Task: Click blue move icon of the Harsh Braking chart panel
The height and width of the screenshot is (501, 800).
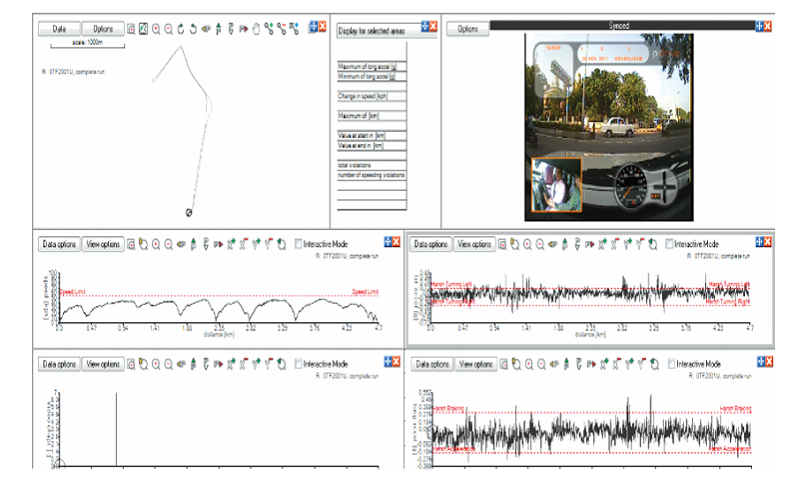Action: (x=761, y=362)
